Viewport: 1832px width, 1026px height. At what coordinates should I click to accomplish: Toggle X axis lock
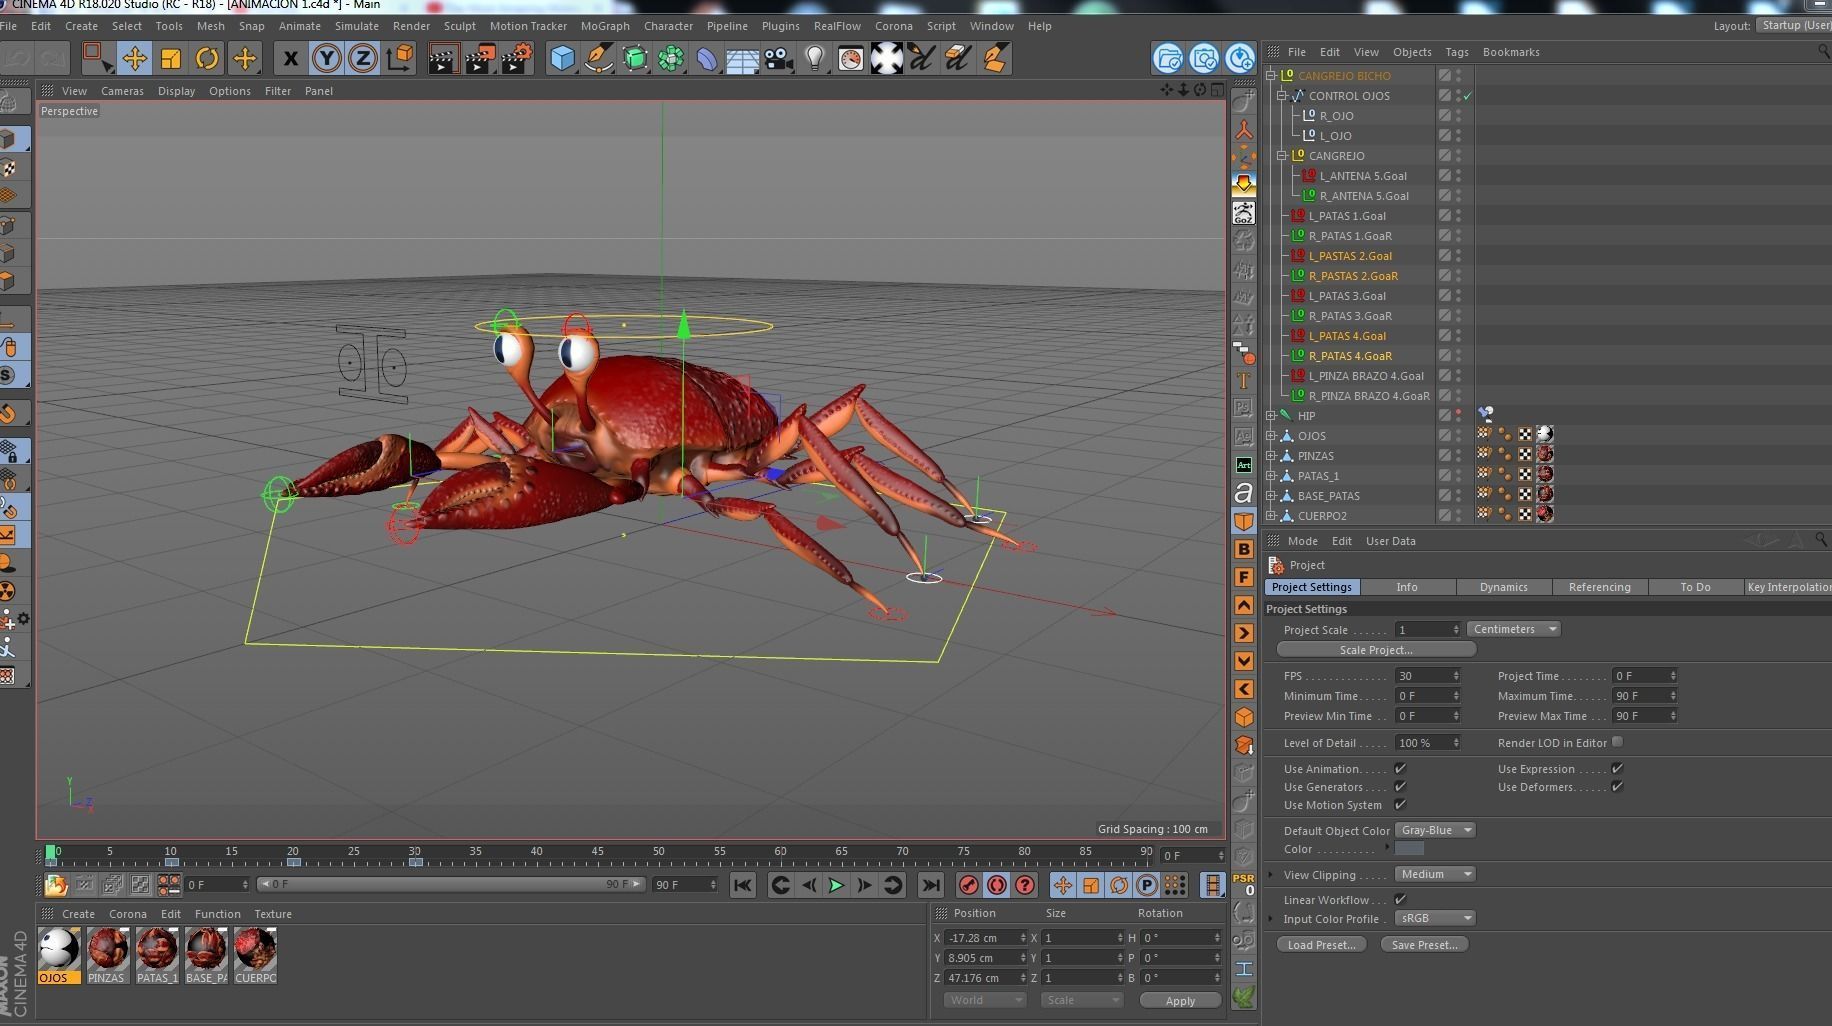(290, 58)
